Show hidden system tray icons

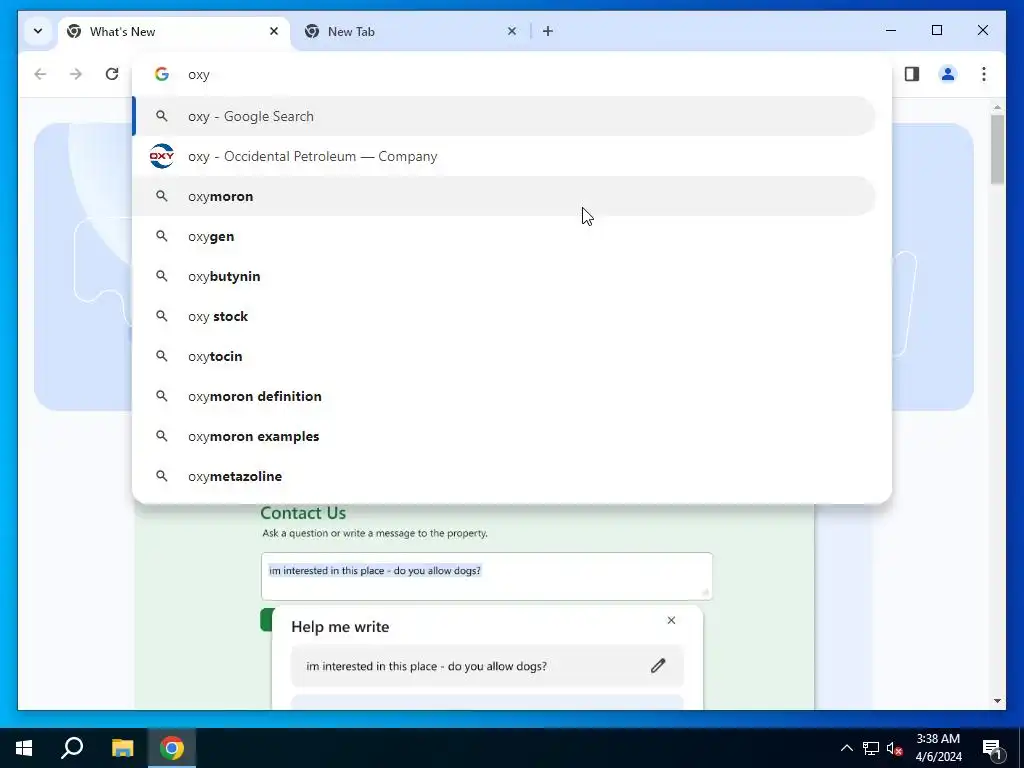[x=846, y=748]
